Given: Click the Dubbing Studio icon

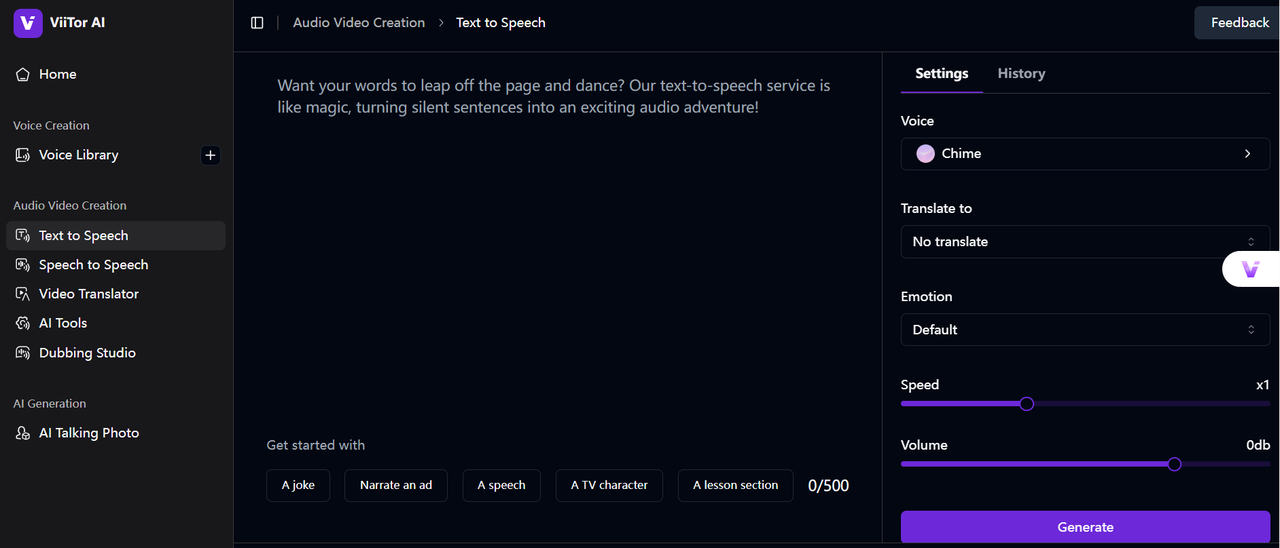Looking at the screenshot, I should tap(23, 353).
